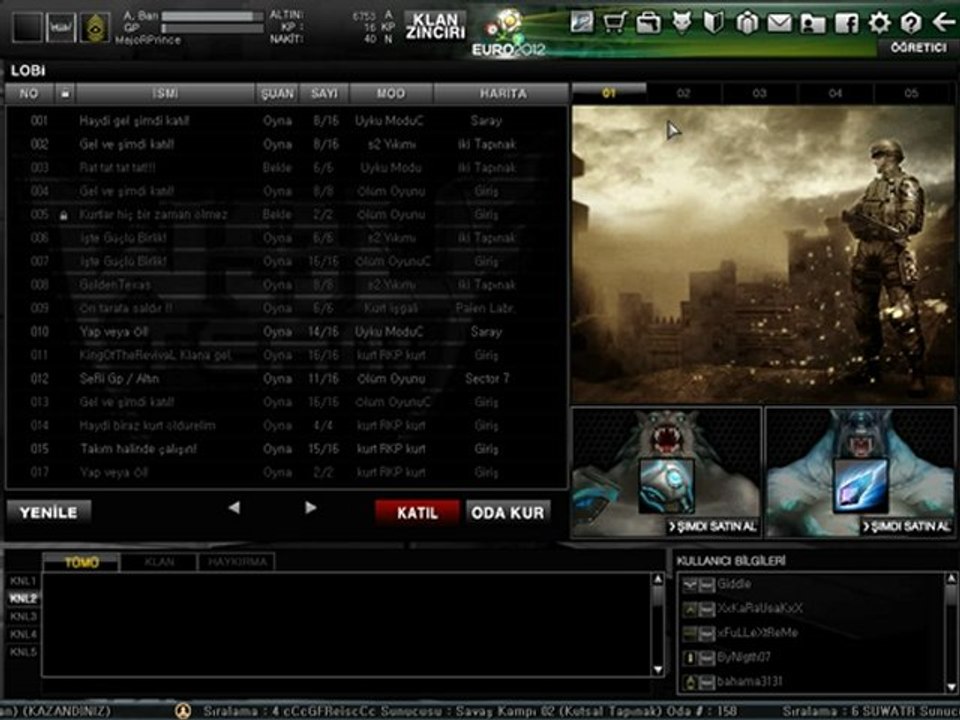Open the help question mark icon

(910, 23)
